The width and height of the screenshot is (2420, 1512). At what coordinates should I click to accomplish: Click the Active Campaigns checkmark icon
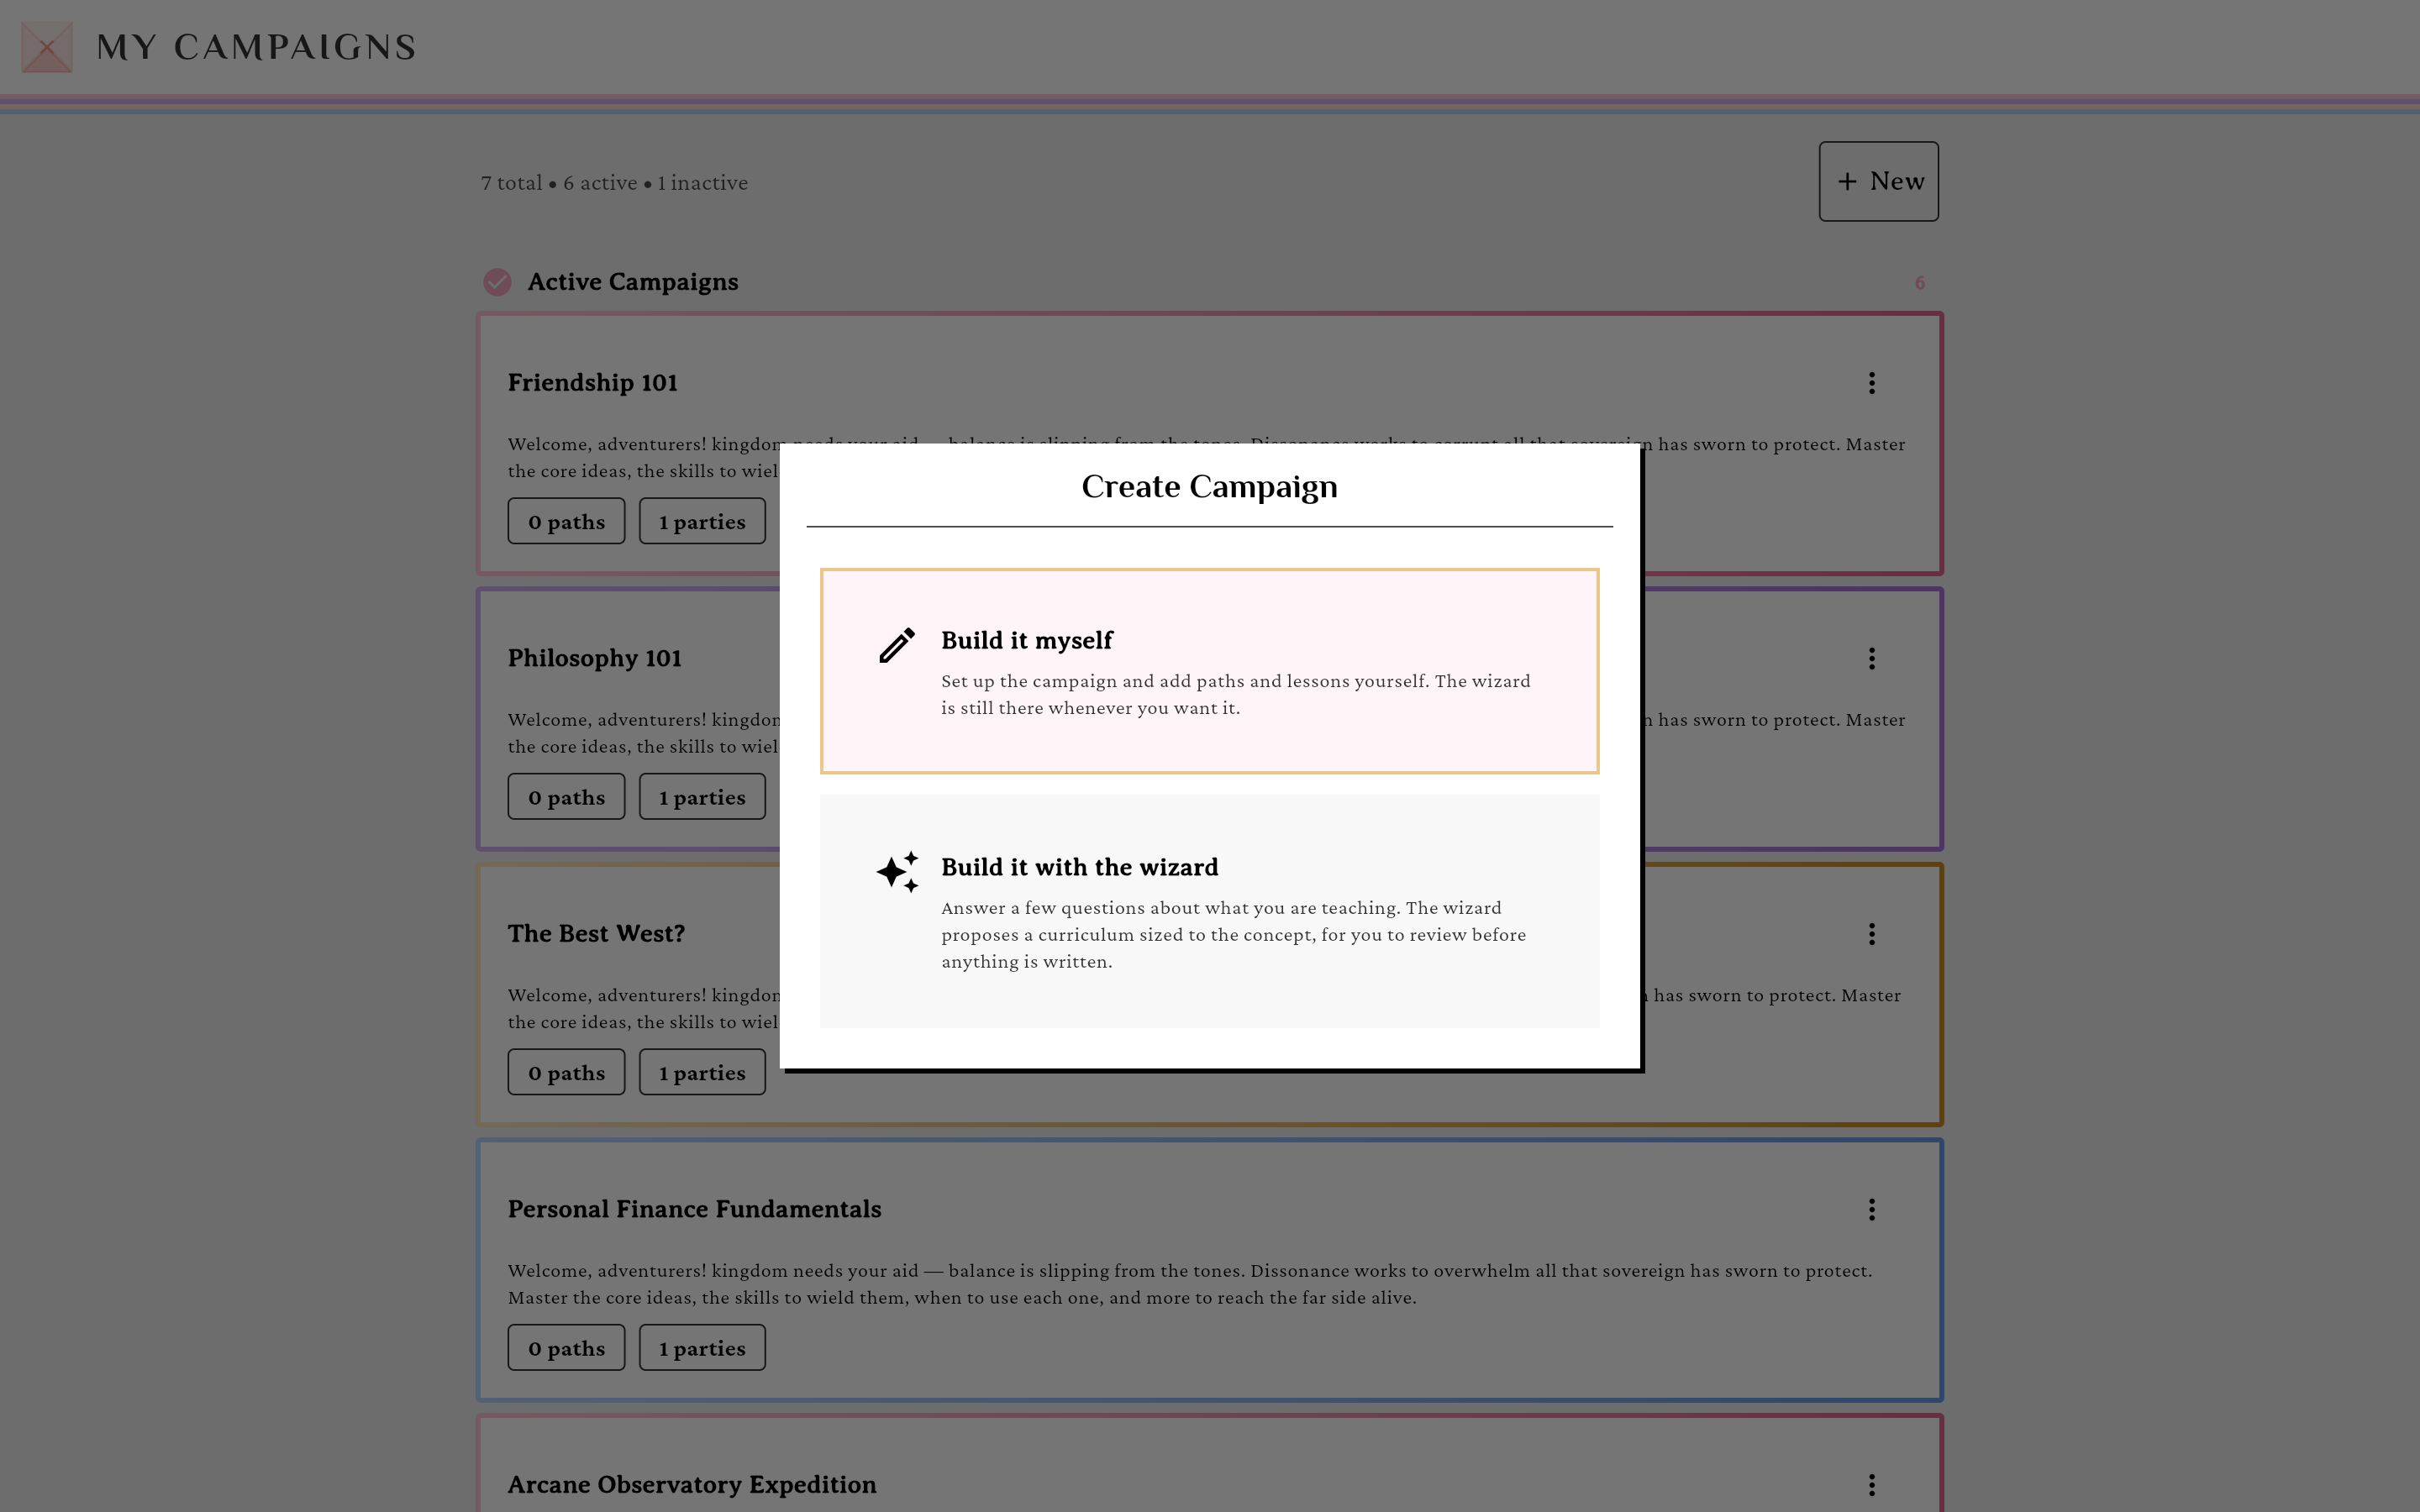(497, 282)
